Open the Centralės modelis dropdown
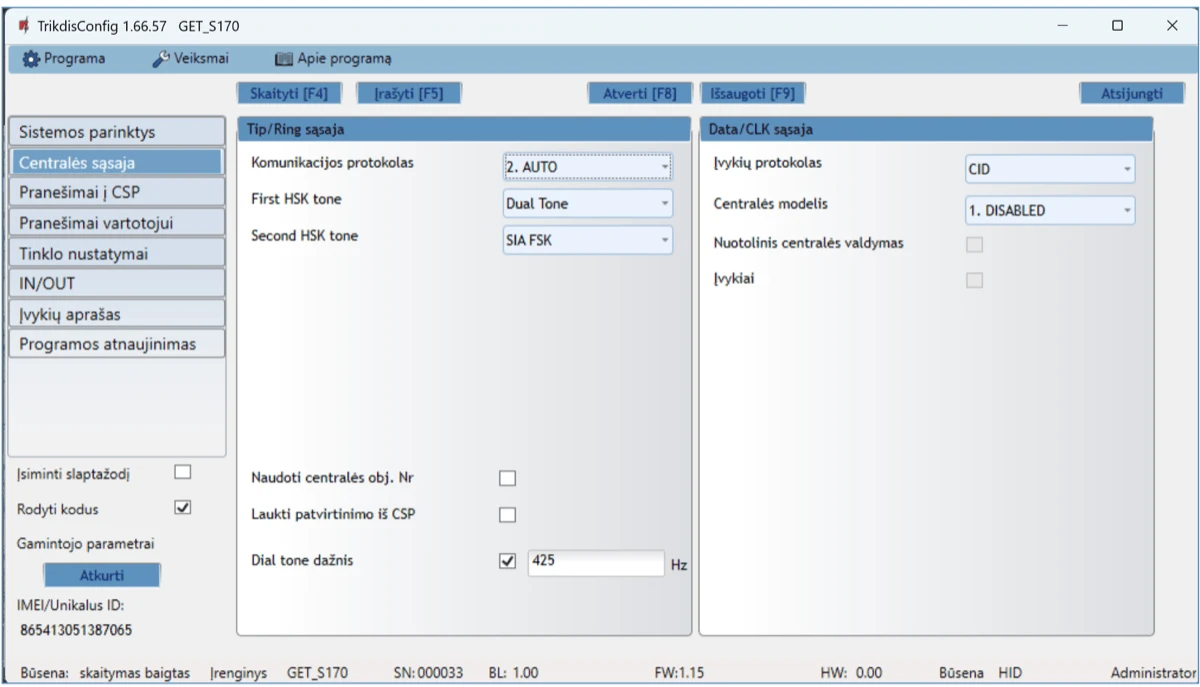1200x687 pixels. [1049, 211]
